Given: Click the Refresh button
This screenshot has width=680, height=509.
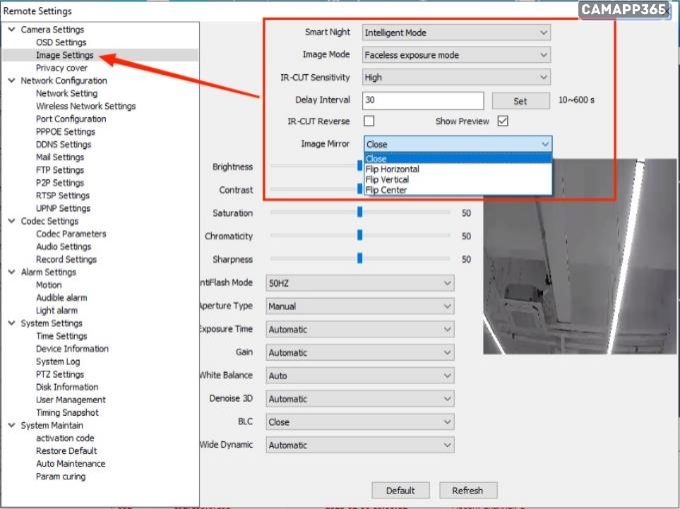Looking at the screenshot, I should [467, 491].
